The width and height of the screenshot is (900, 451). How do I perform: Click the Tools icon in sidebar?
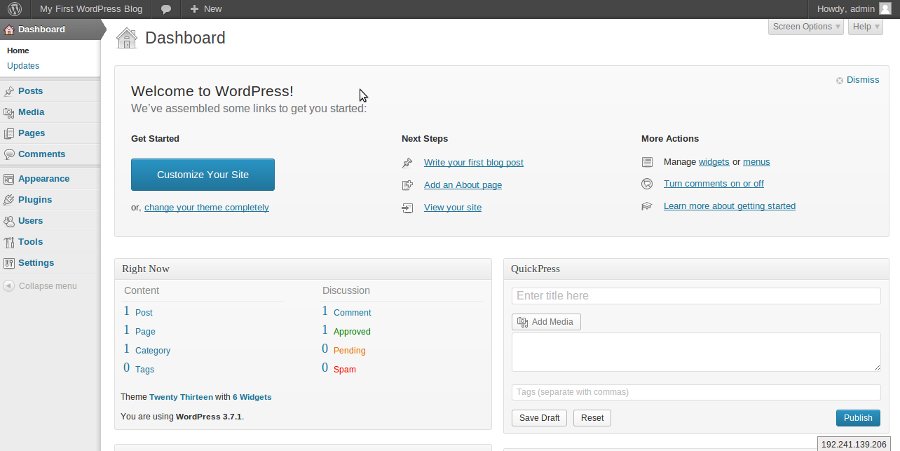click(9, 242)
